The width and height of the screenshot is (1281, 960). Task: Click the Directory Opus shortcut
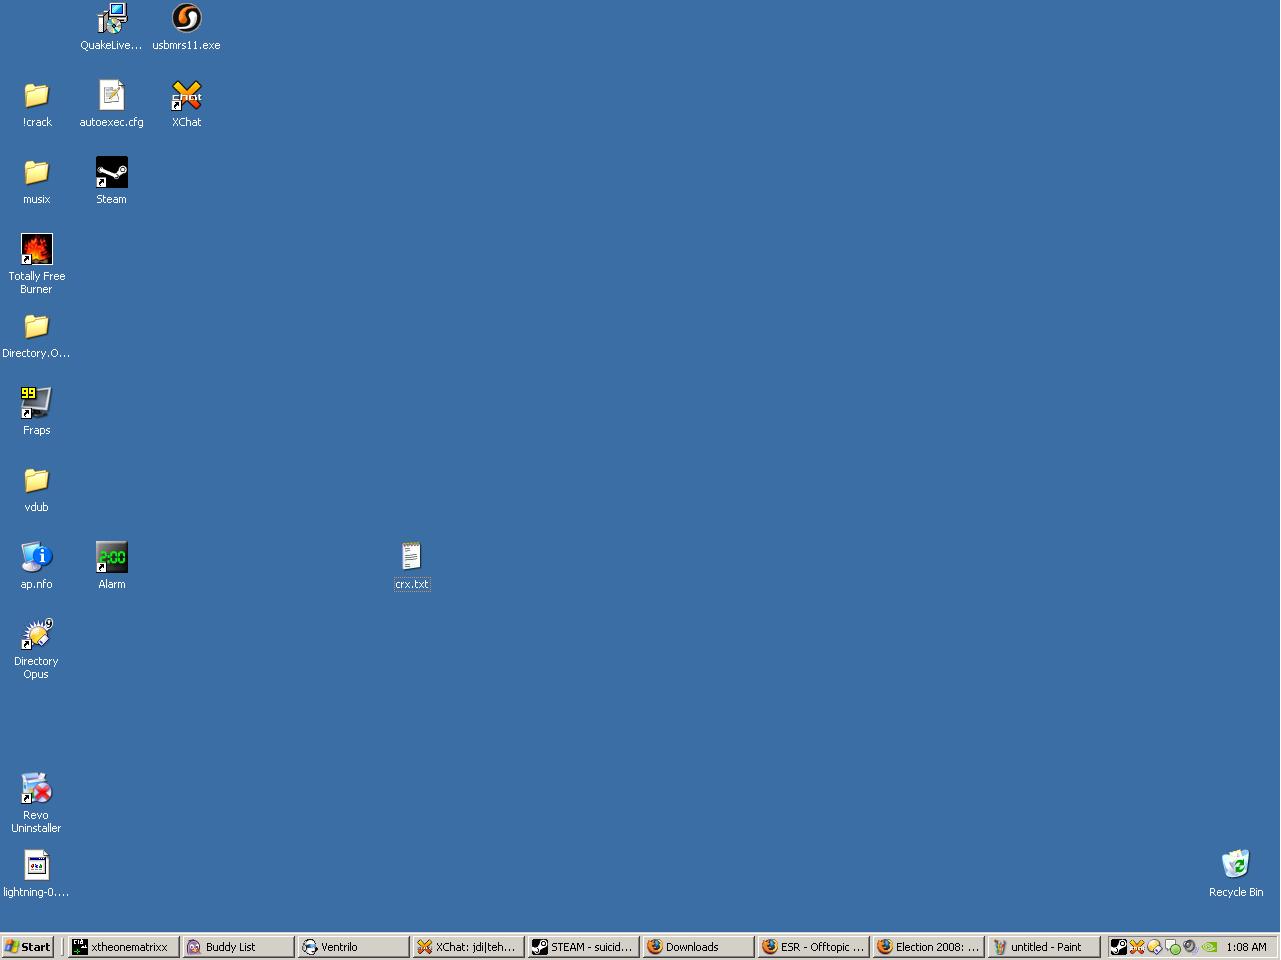36,635
